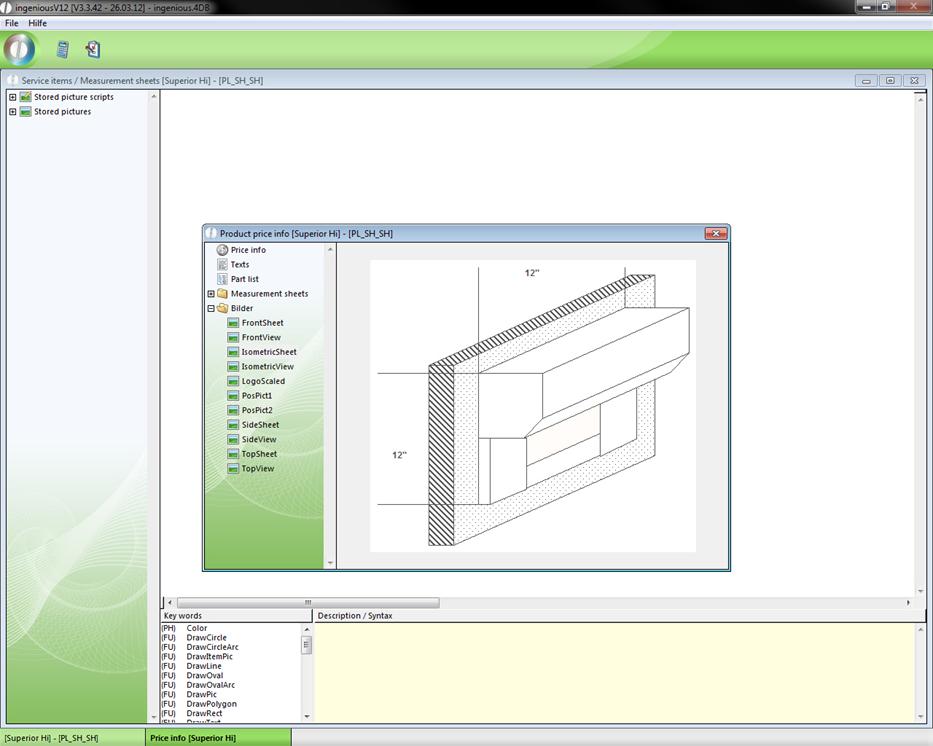The width and height of the screenshot is (933, 746).
Task: Click the ingenious round logo button
Action: click(x=19, y=49)
